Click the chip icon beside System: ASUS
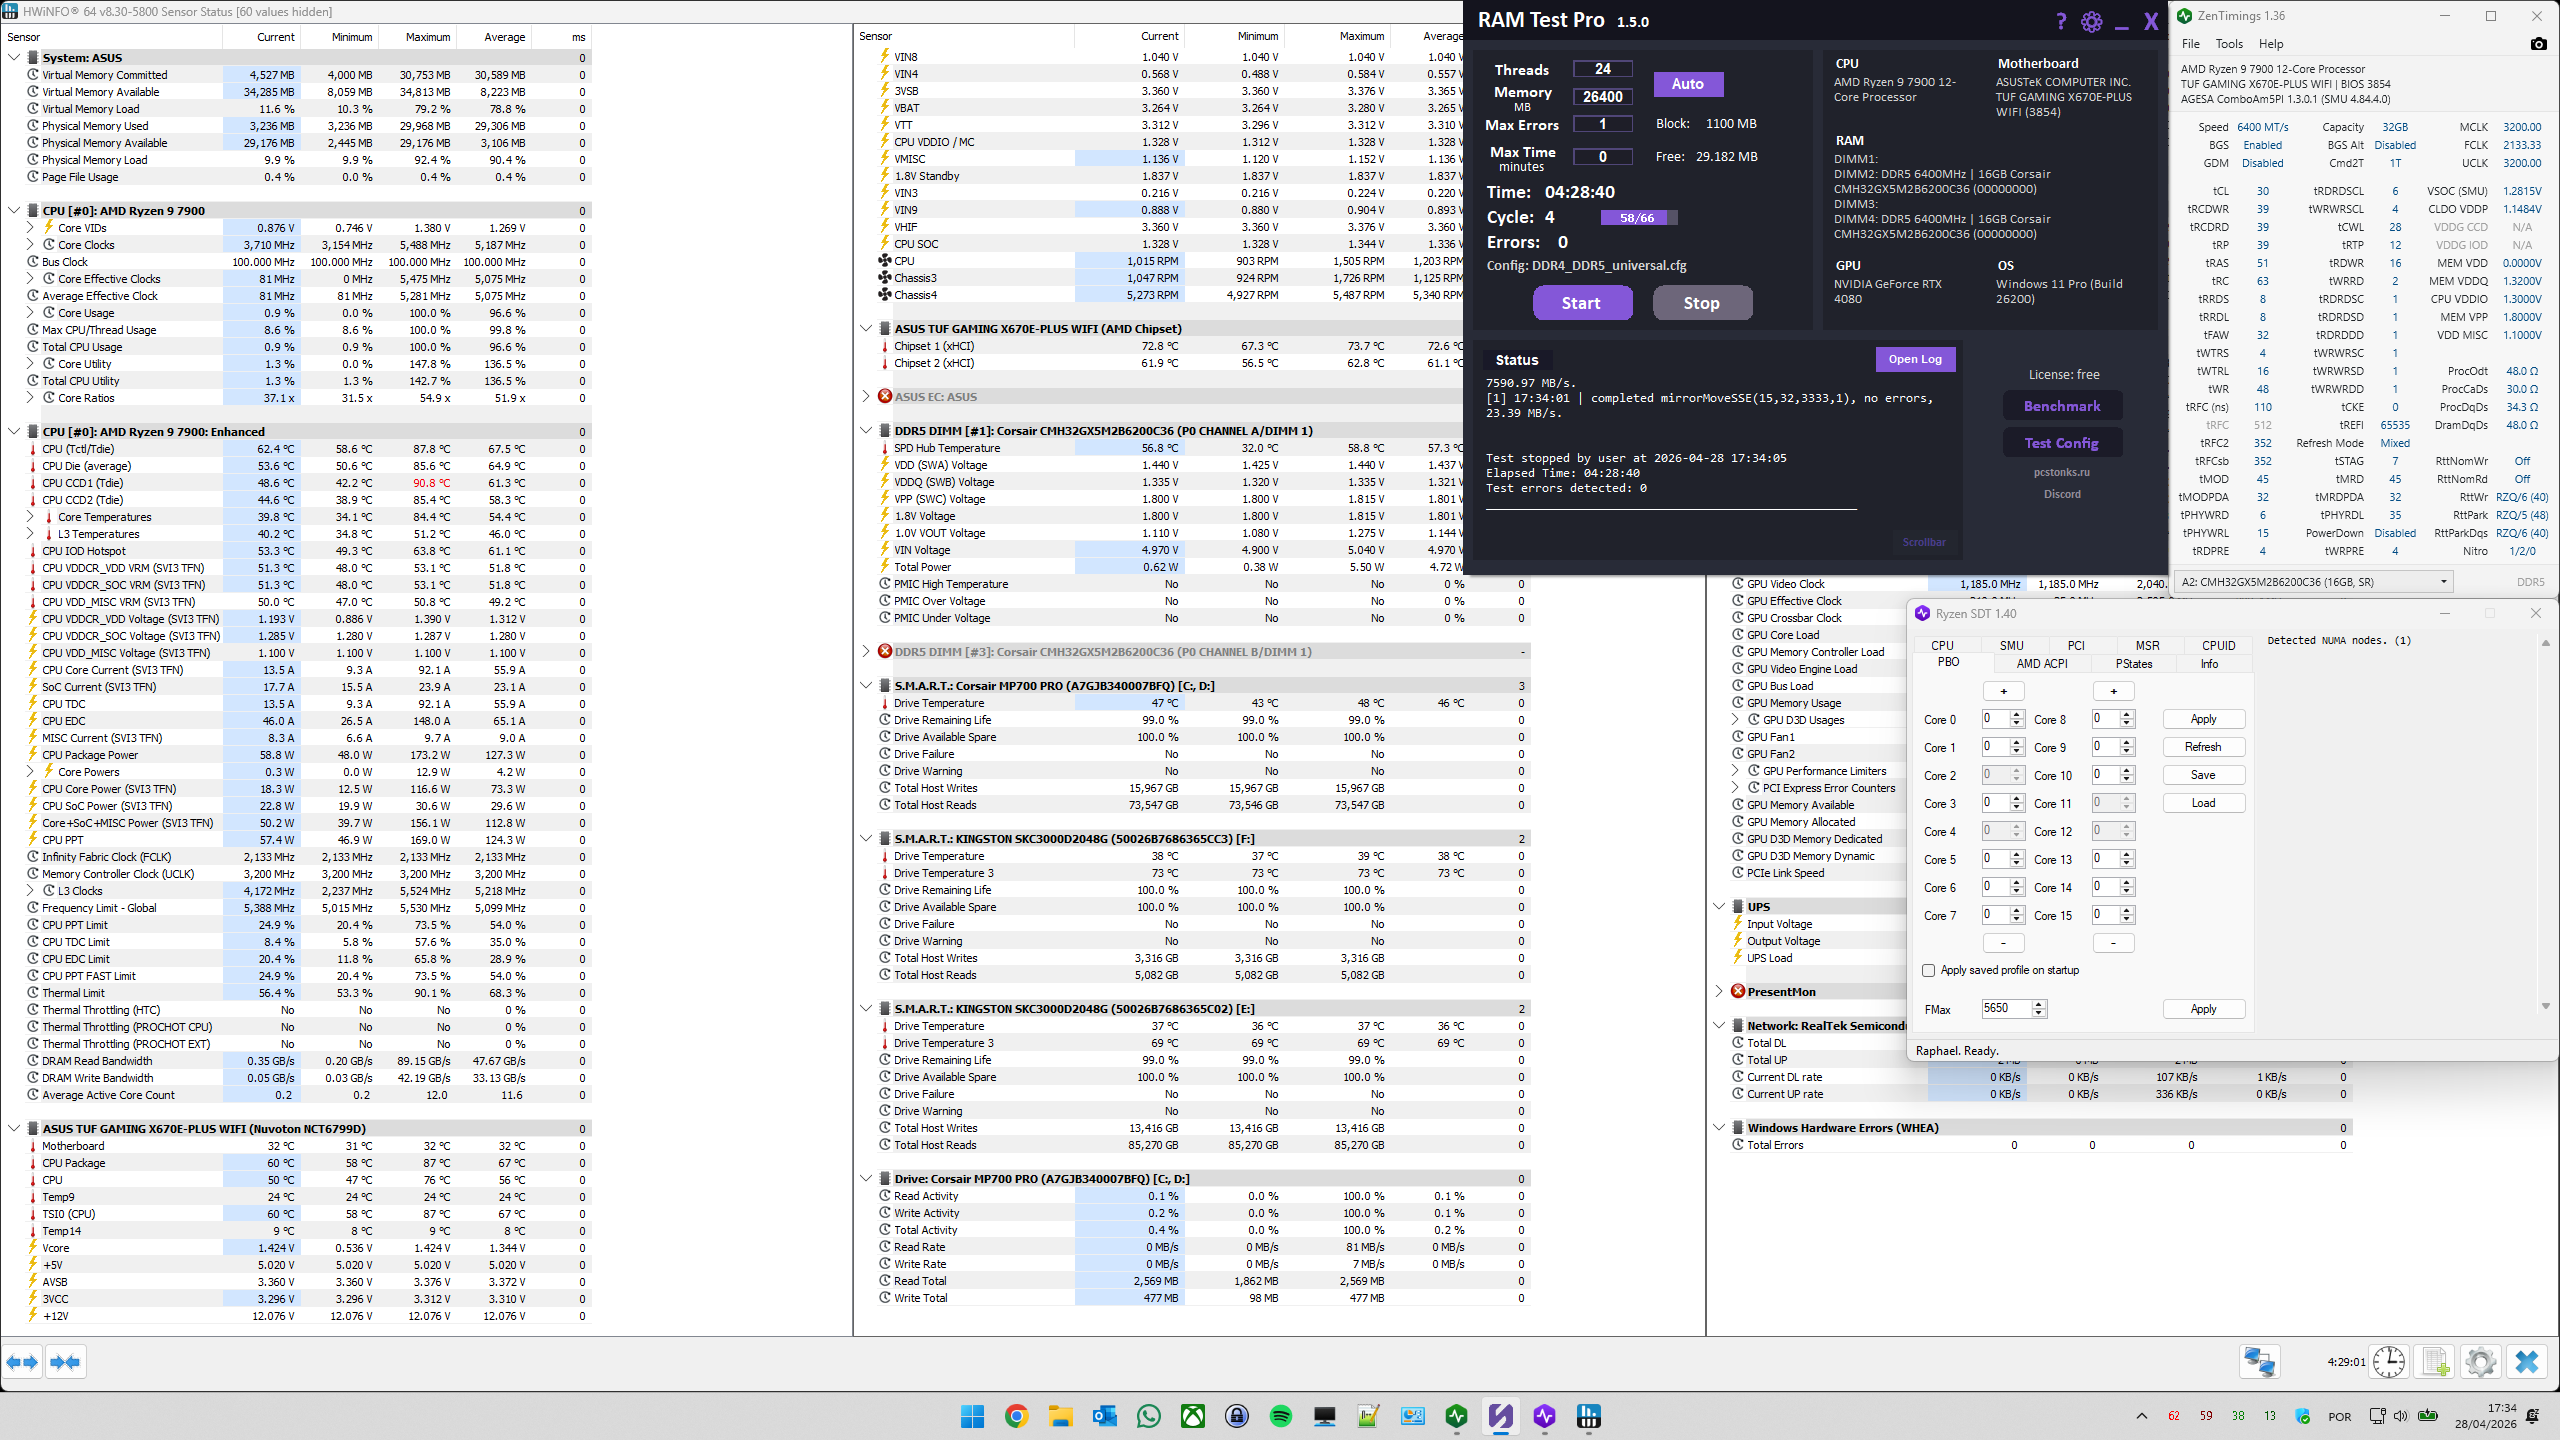This screenshot has width=2560, height=1440. pyautogui.click(x=32, y=58)
